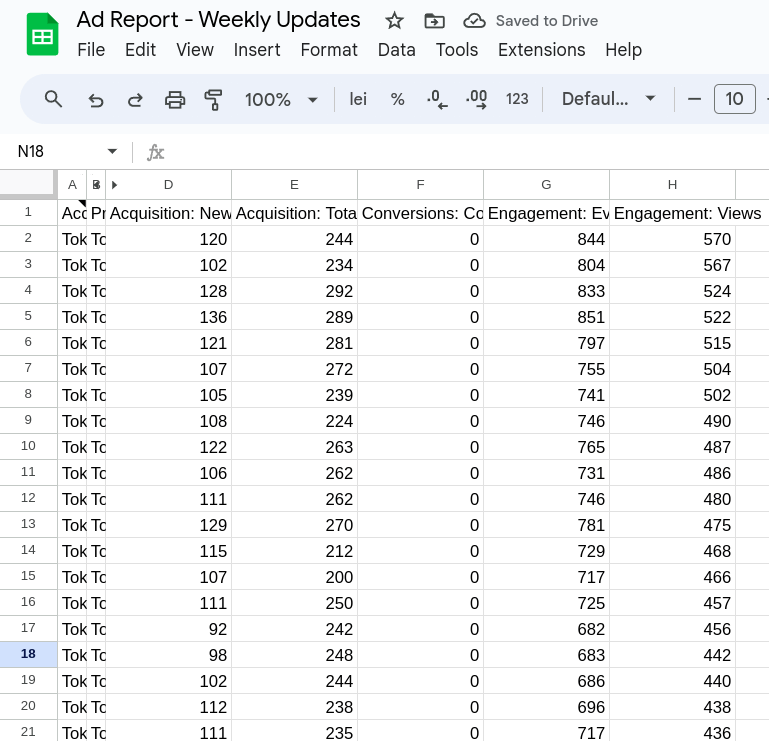Image resolution: width=769 pixels, height=741 pixels.
Task: Click the select-all corner box
Action: click(x=28, y=184)
